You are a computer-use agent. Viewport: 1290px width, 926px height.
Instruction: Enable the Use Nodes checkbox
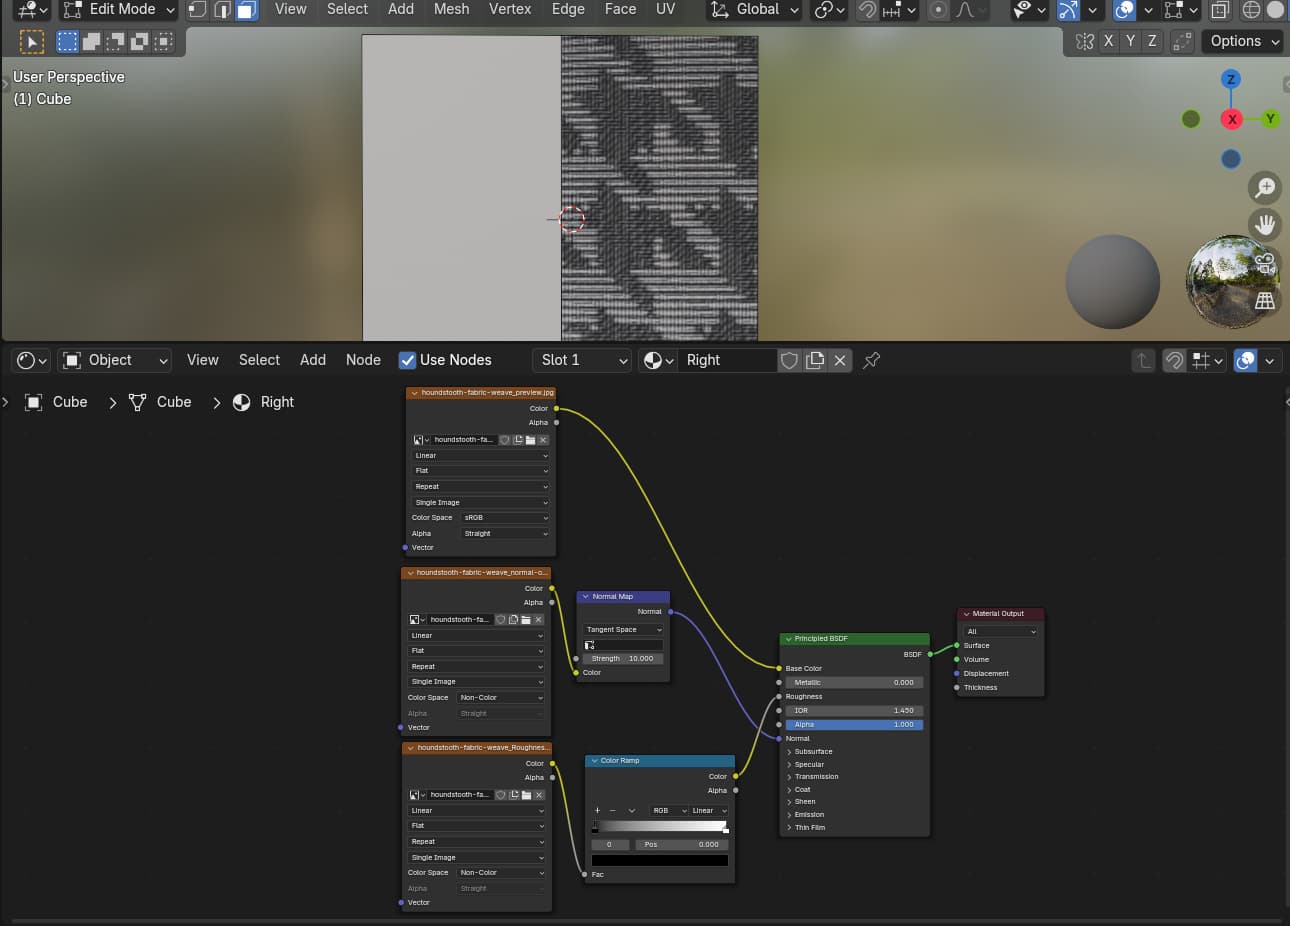pos(408,360)
